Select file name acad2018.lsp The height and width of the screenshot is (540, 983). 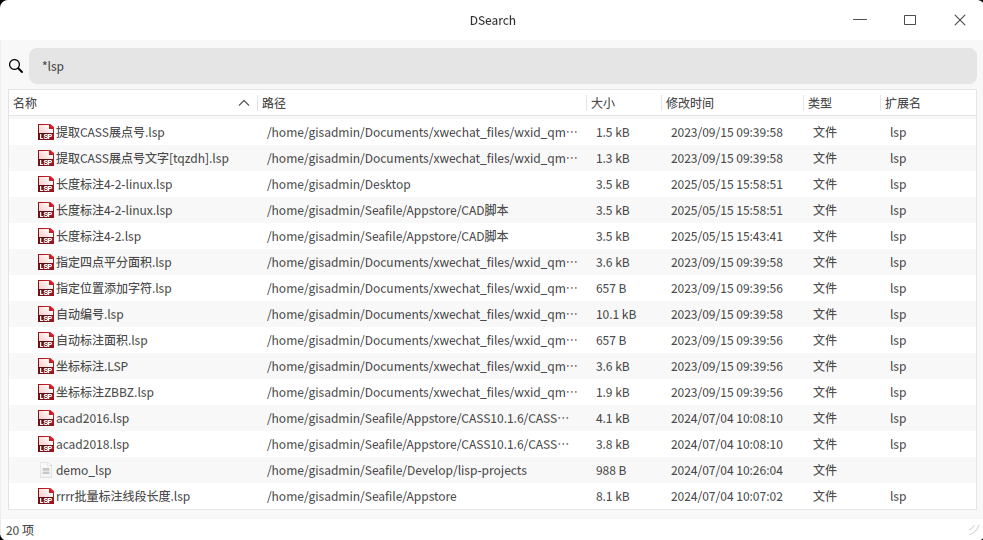(92, 445)
